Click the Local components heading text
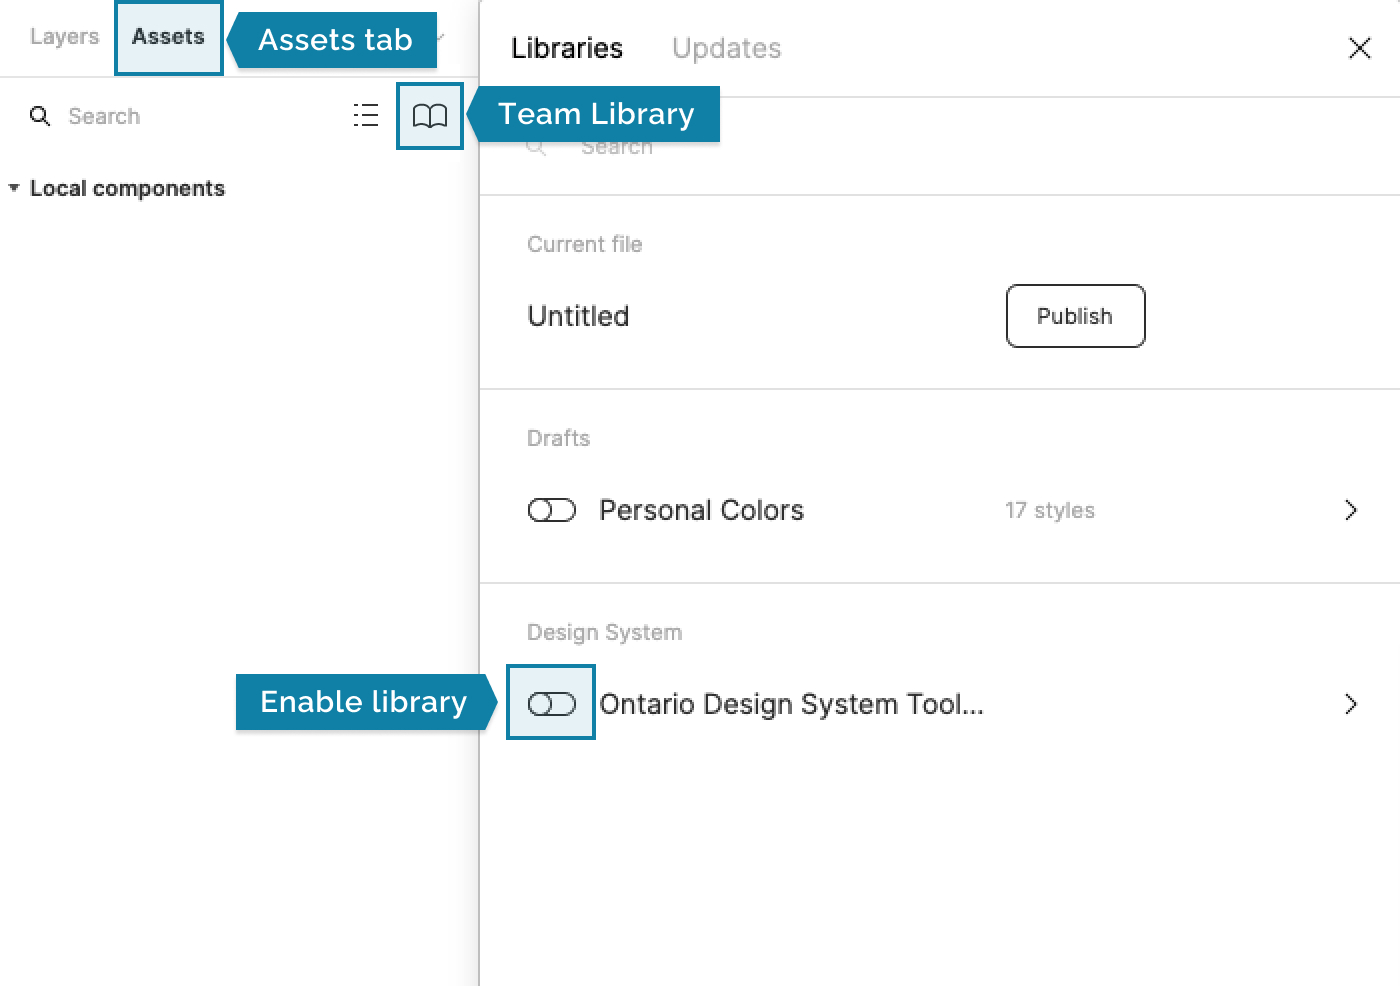The width and height of the screenshot is (1400, 986). [x=127, y=188]
